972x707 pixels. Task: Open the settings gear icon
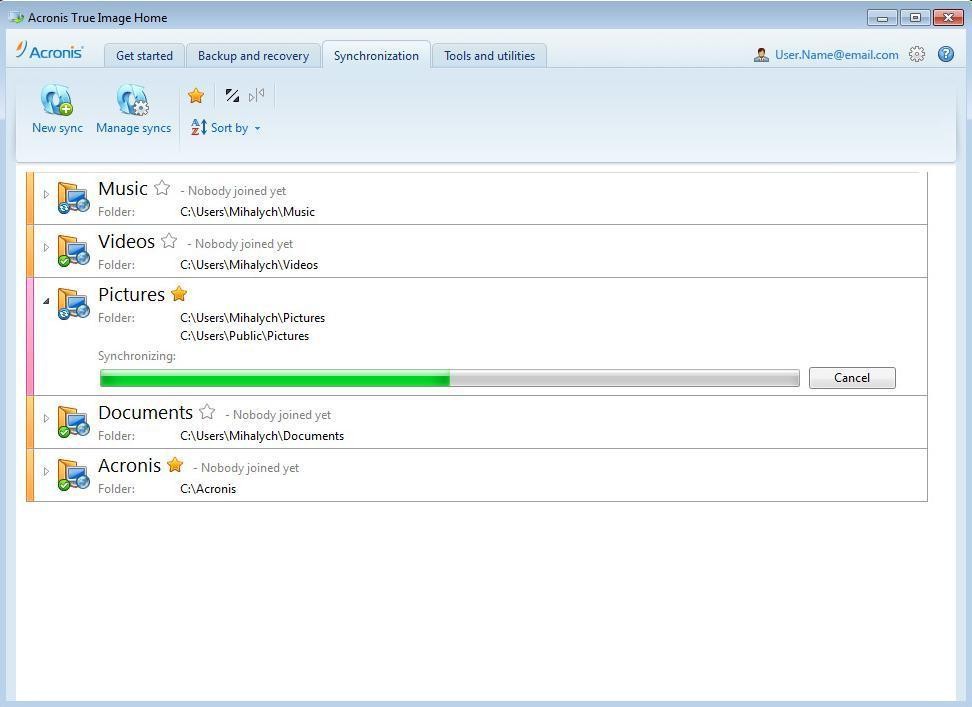point(917,55)
